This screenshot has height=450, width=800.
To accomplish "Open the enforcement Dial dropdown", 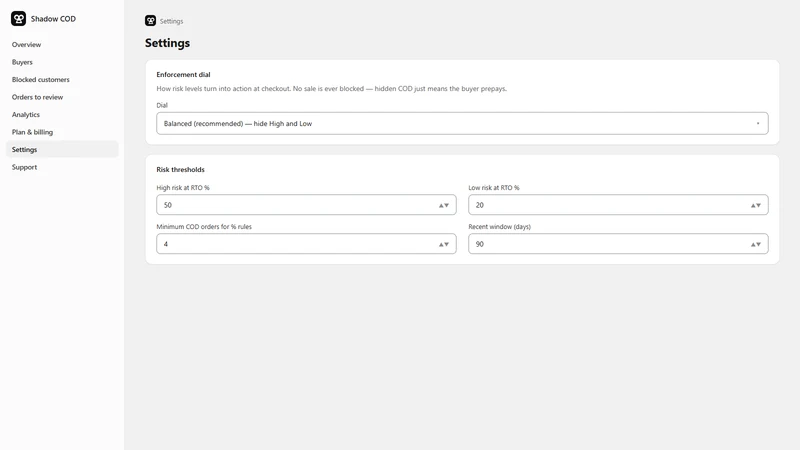I will point(462,123).
